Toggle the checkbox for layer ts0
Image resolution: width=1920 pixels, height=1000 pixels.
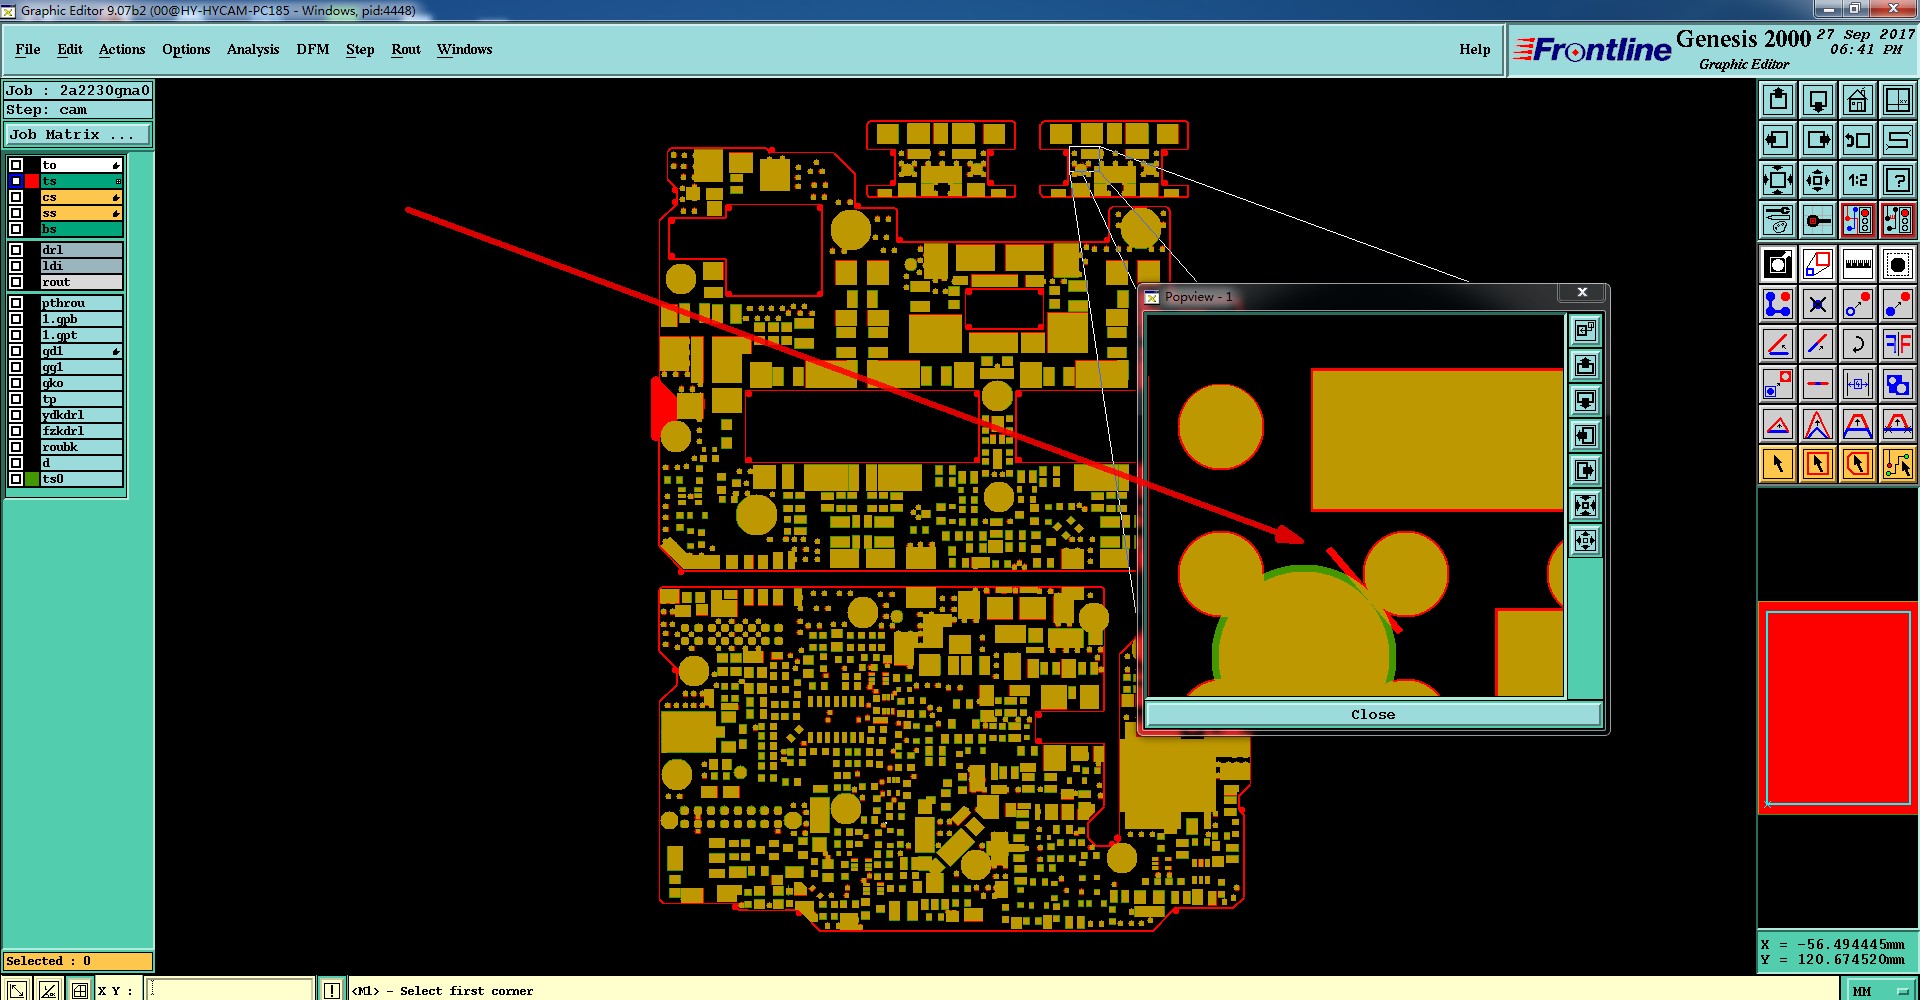point(16,479)
